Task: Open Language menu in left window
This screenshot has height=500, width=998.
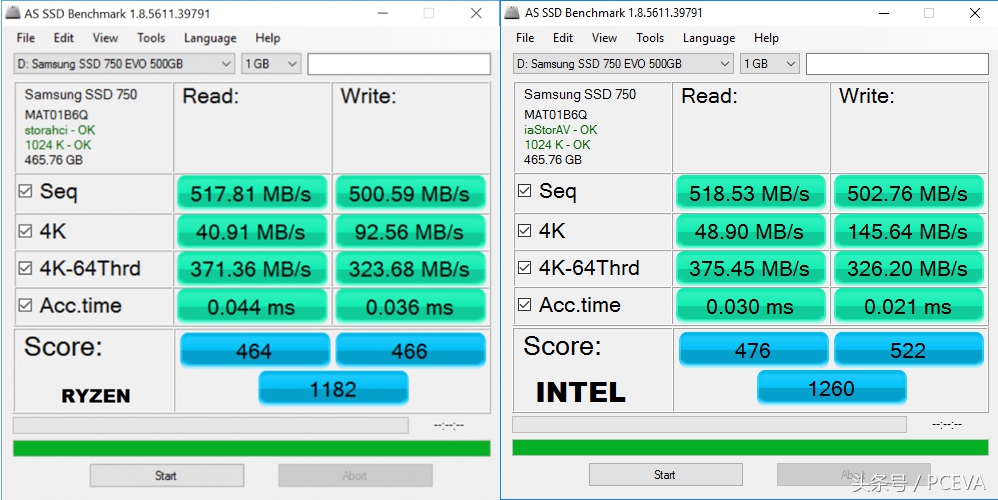Action: (x=210, y=38)
